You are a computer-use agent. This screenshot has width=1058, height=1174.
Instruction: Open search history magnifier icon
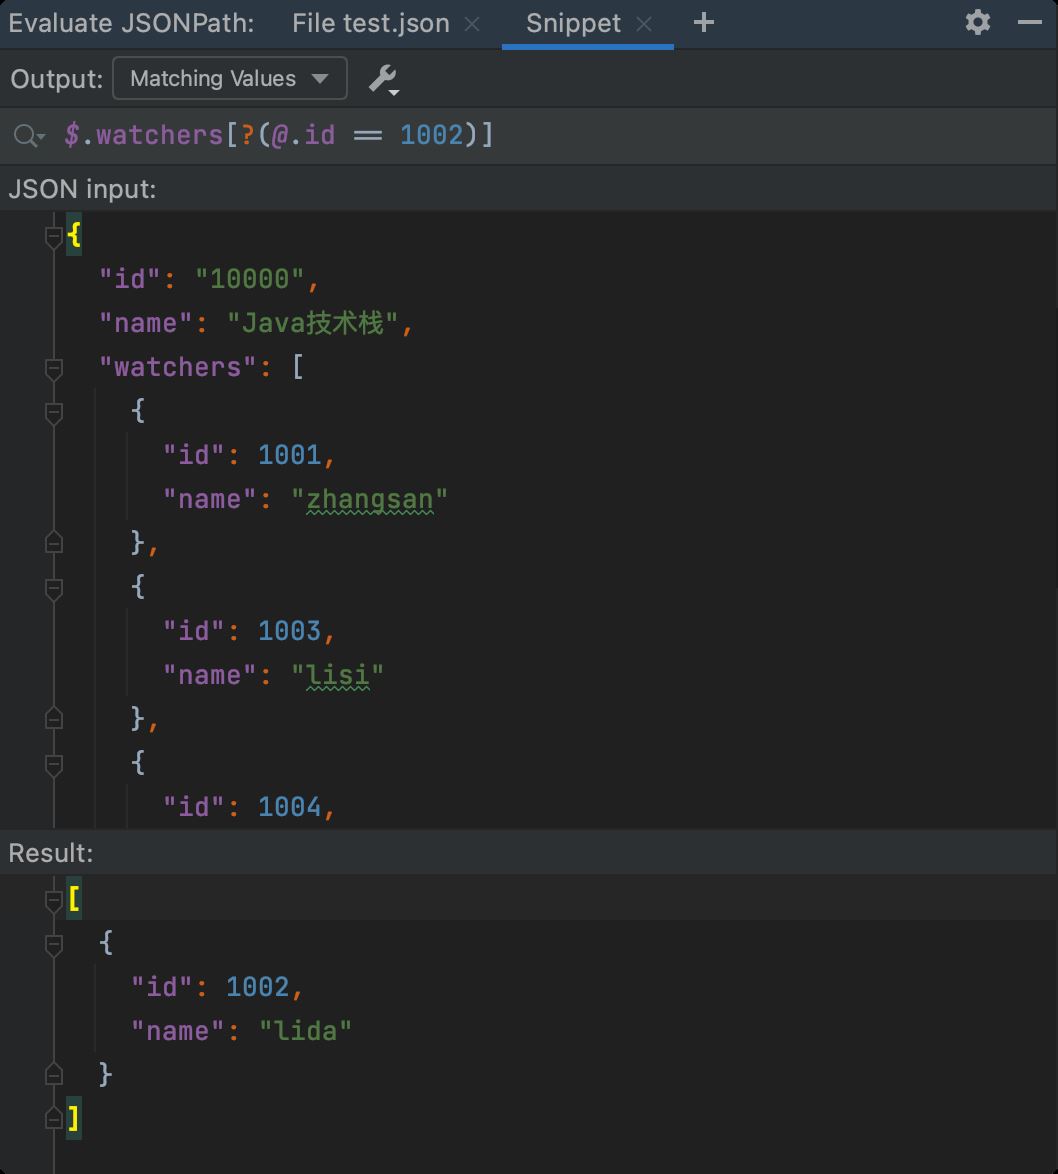29,136
